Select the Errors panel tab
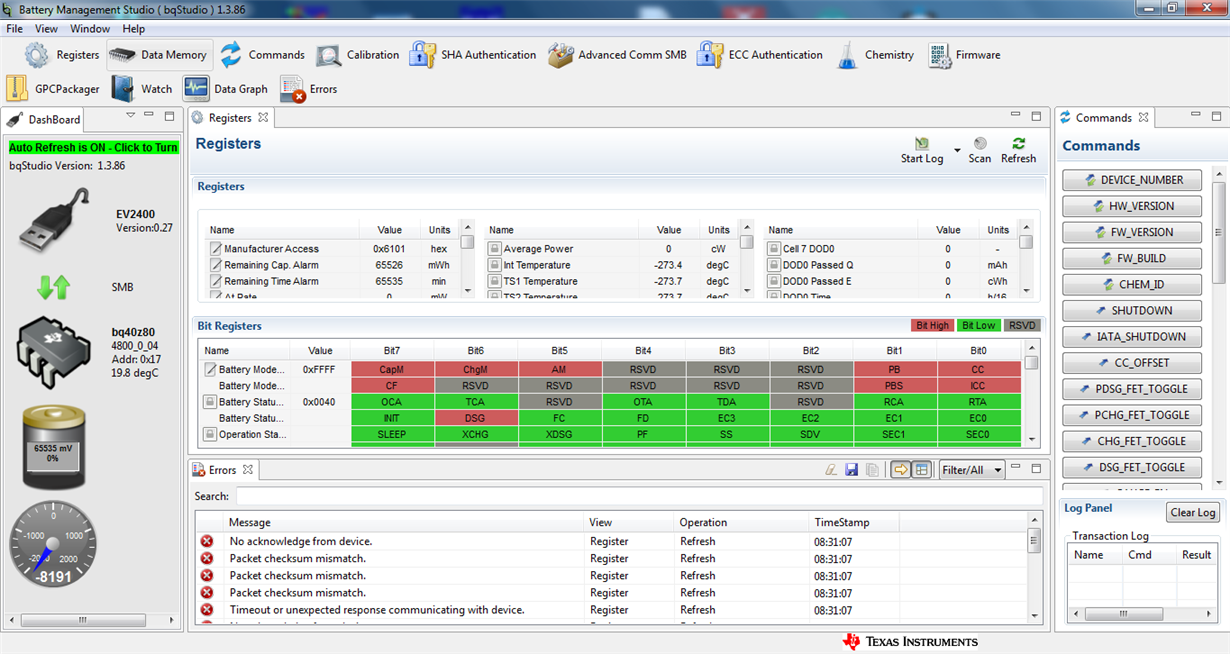Viewport: 1230px width, 654px height. point(222,470)
